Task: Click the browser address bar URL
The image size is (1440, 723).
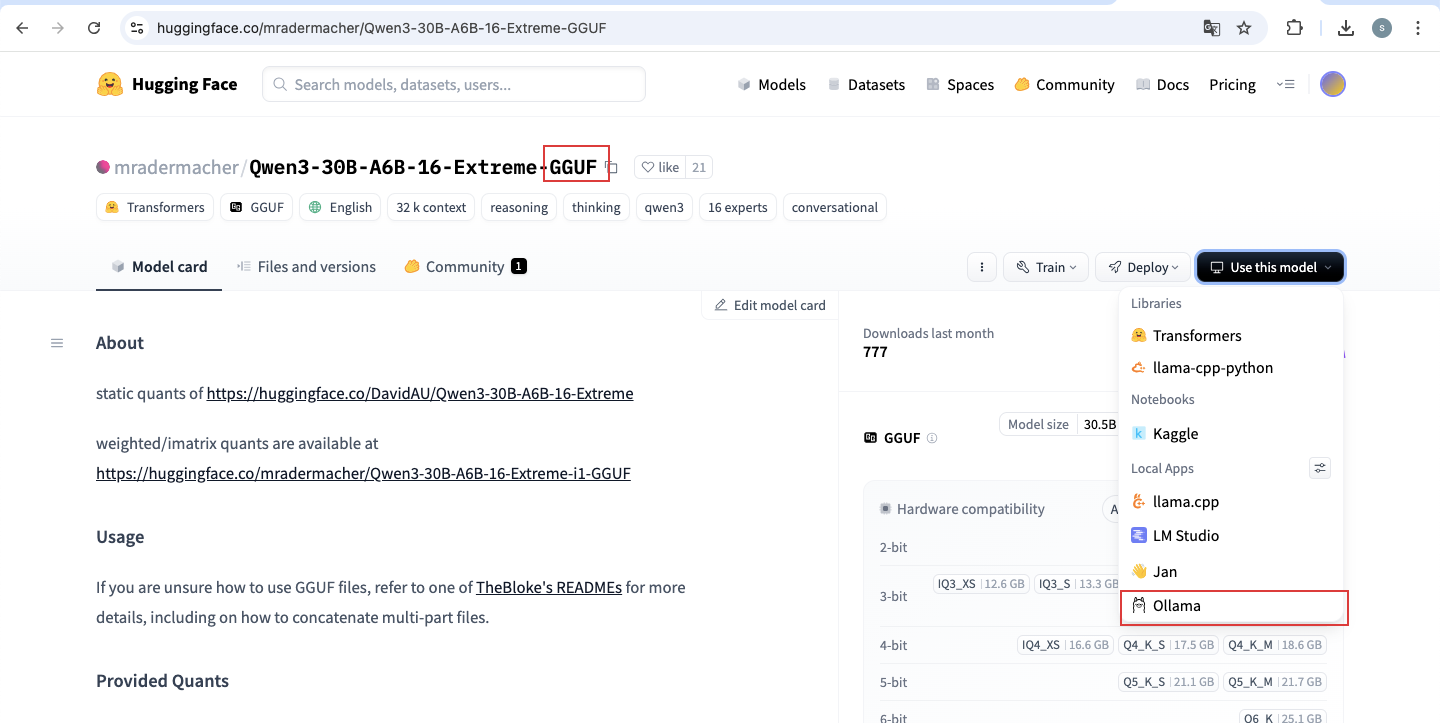Action: [381, 28]
